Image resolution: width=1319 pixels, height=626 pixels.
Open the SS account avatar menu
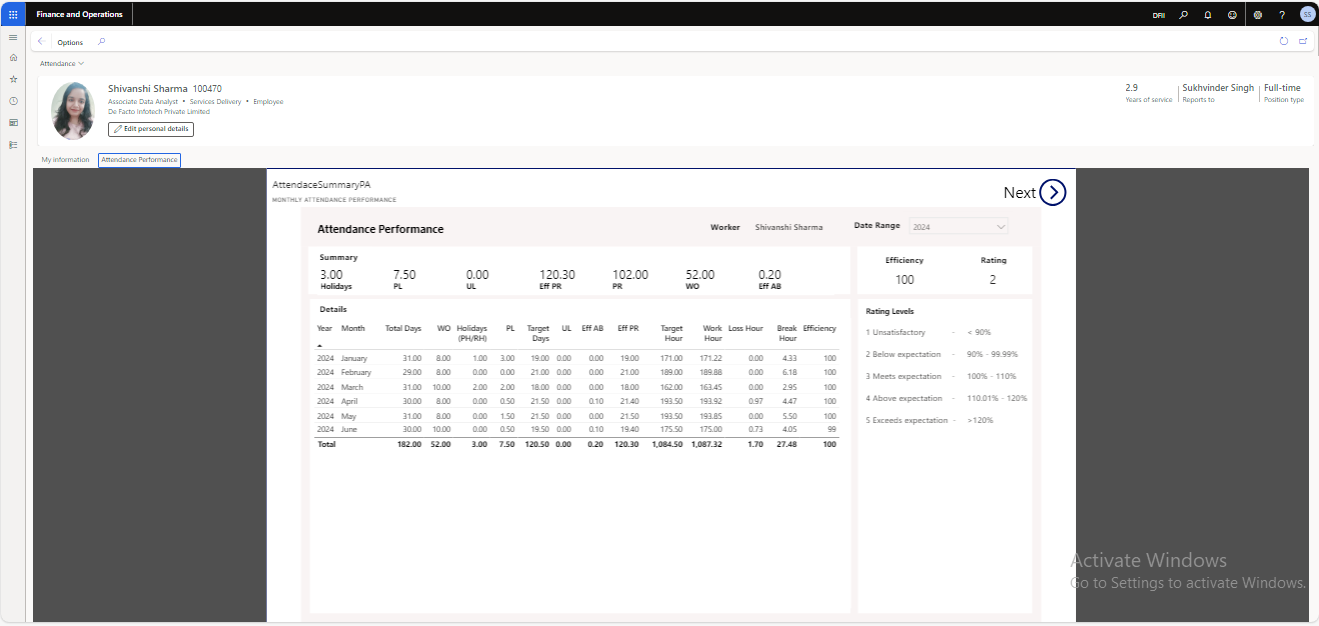click(x=1306, y=15)
